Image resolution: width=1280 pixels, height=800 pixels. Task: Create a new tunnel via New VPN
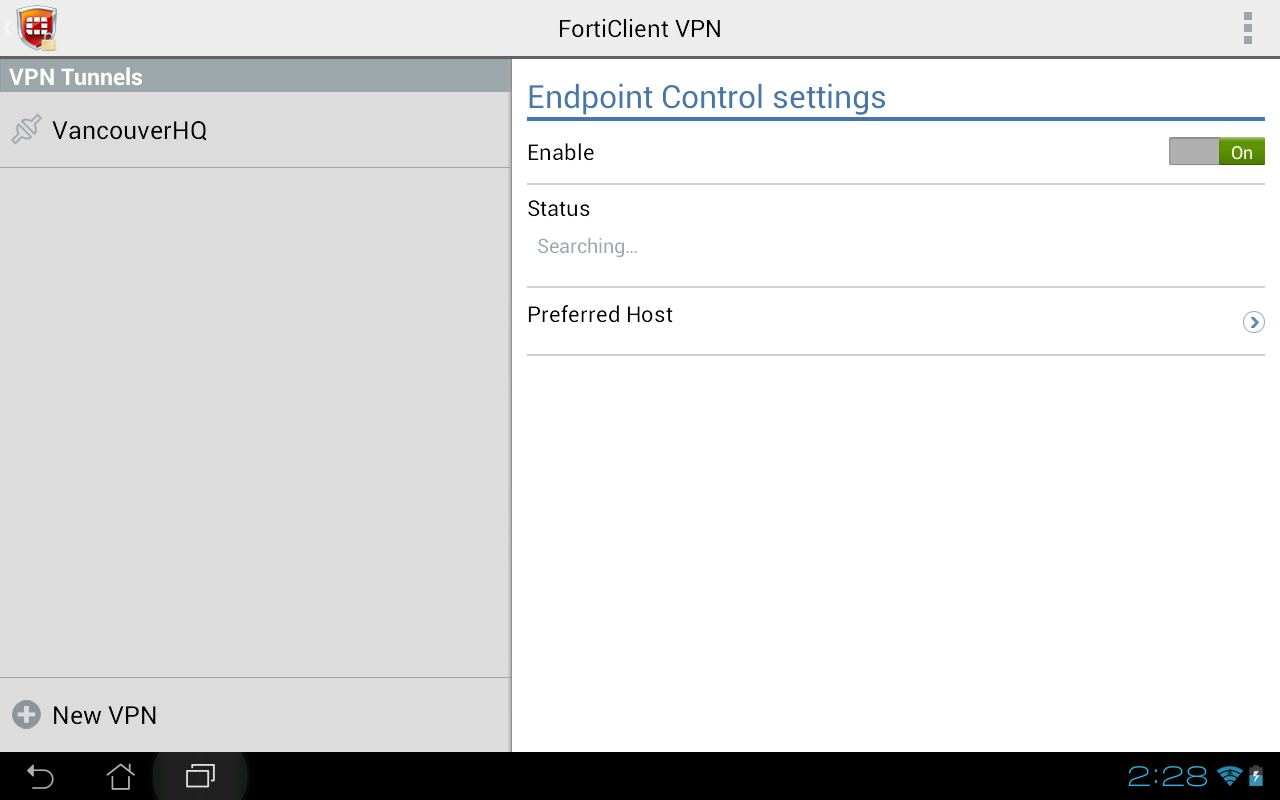pos(104,714)
